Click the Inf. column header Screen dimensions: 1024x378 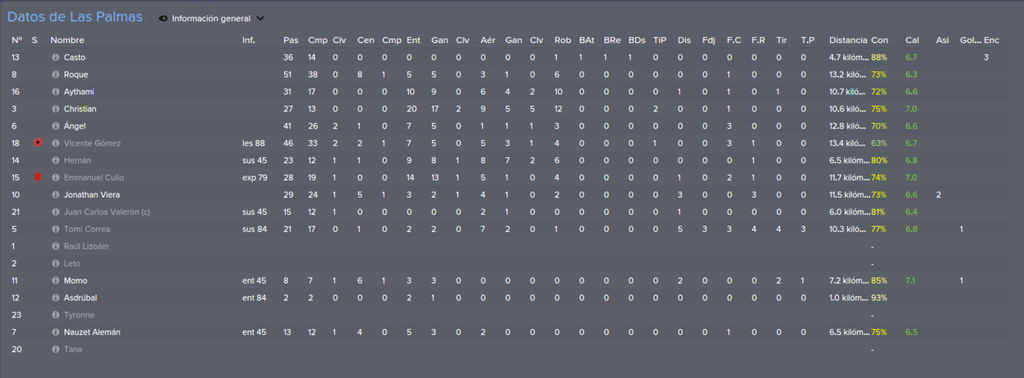[x=248, y=40]
